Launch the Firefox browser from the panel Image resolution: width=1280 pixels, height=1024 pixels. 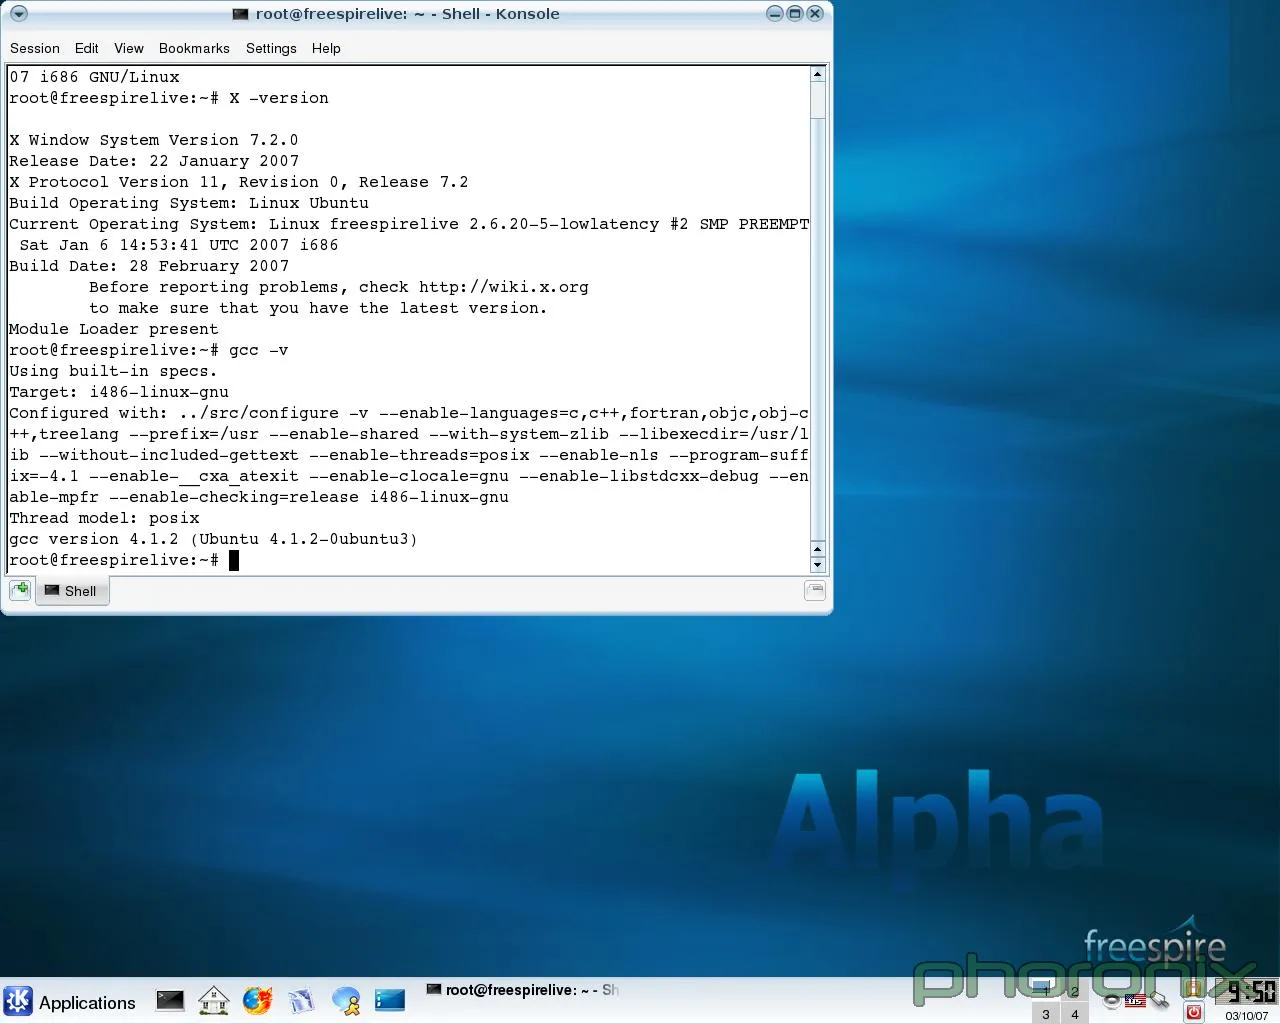[x=257, y=1000]
